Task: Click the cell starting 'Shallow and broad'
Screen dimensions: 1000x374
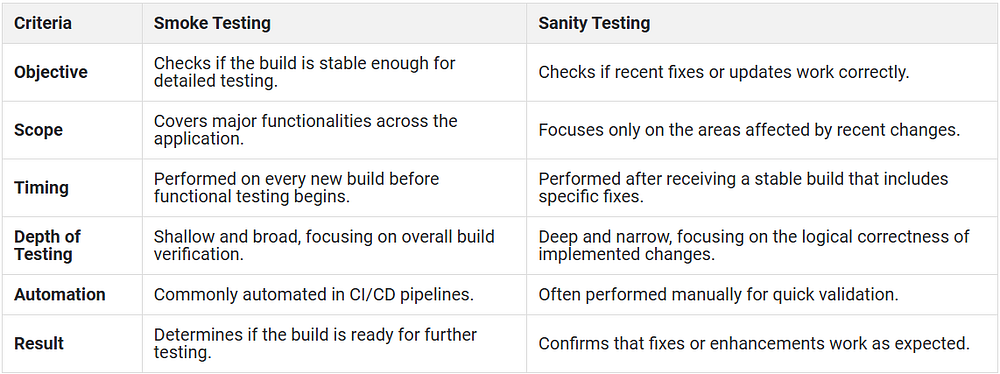Action: click(x=334, y=246)
